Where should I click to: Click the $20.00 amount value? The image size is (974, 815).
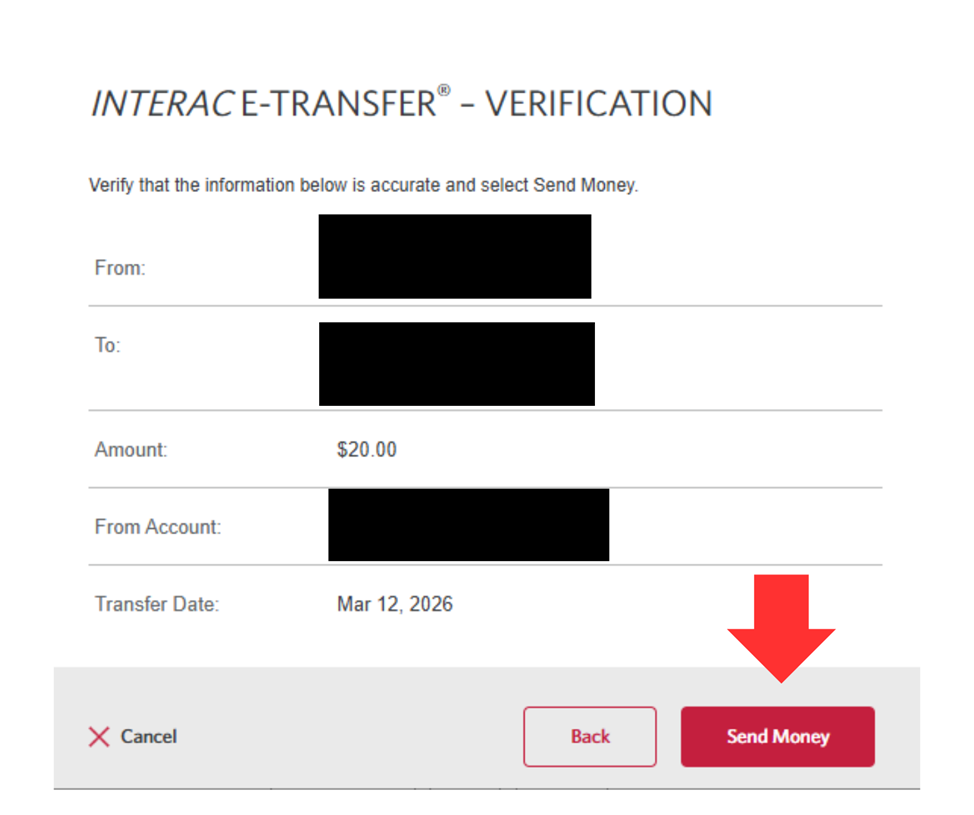[x=366, y=450]
